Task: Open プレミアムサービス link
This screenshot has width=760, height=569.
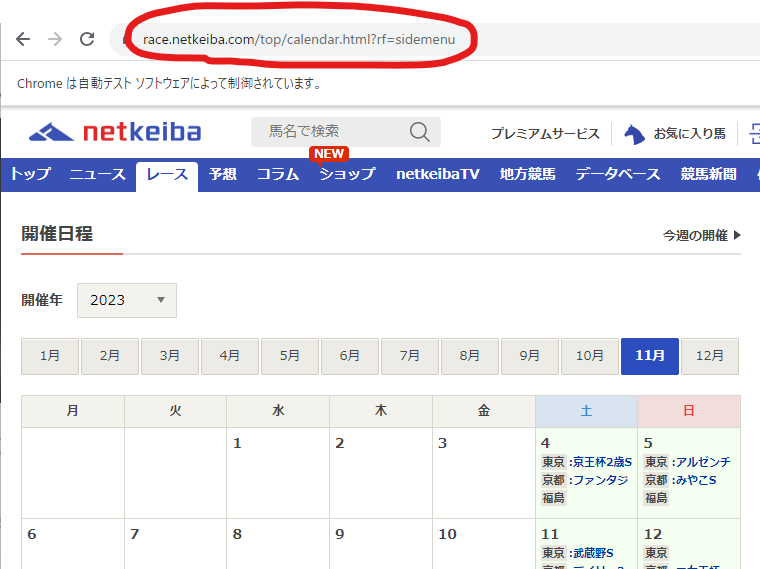Action: (545, 133)
